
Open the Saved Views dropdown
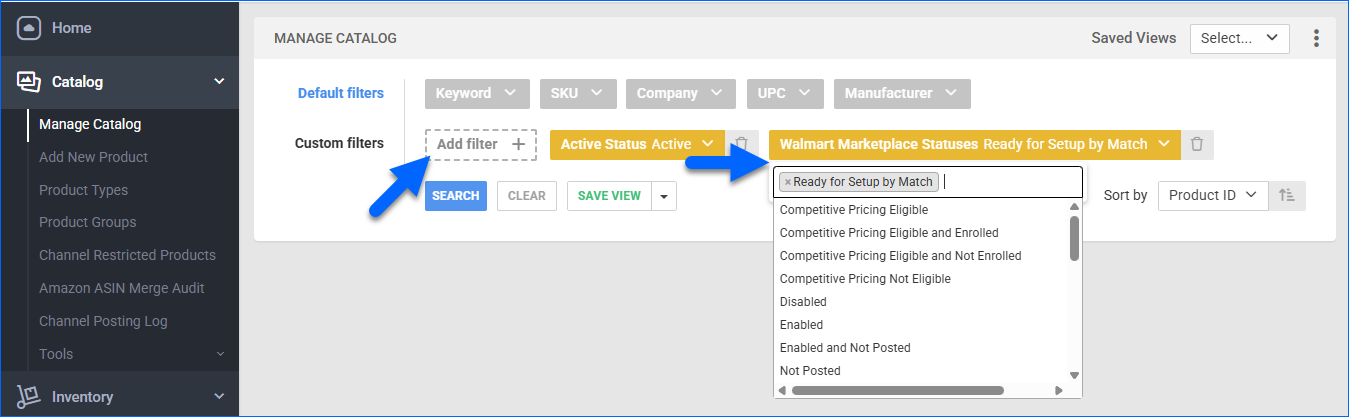(1239, 38)
